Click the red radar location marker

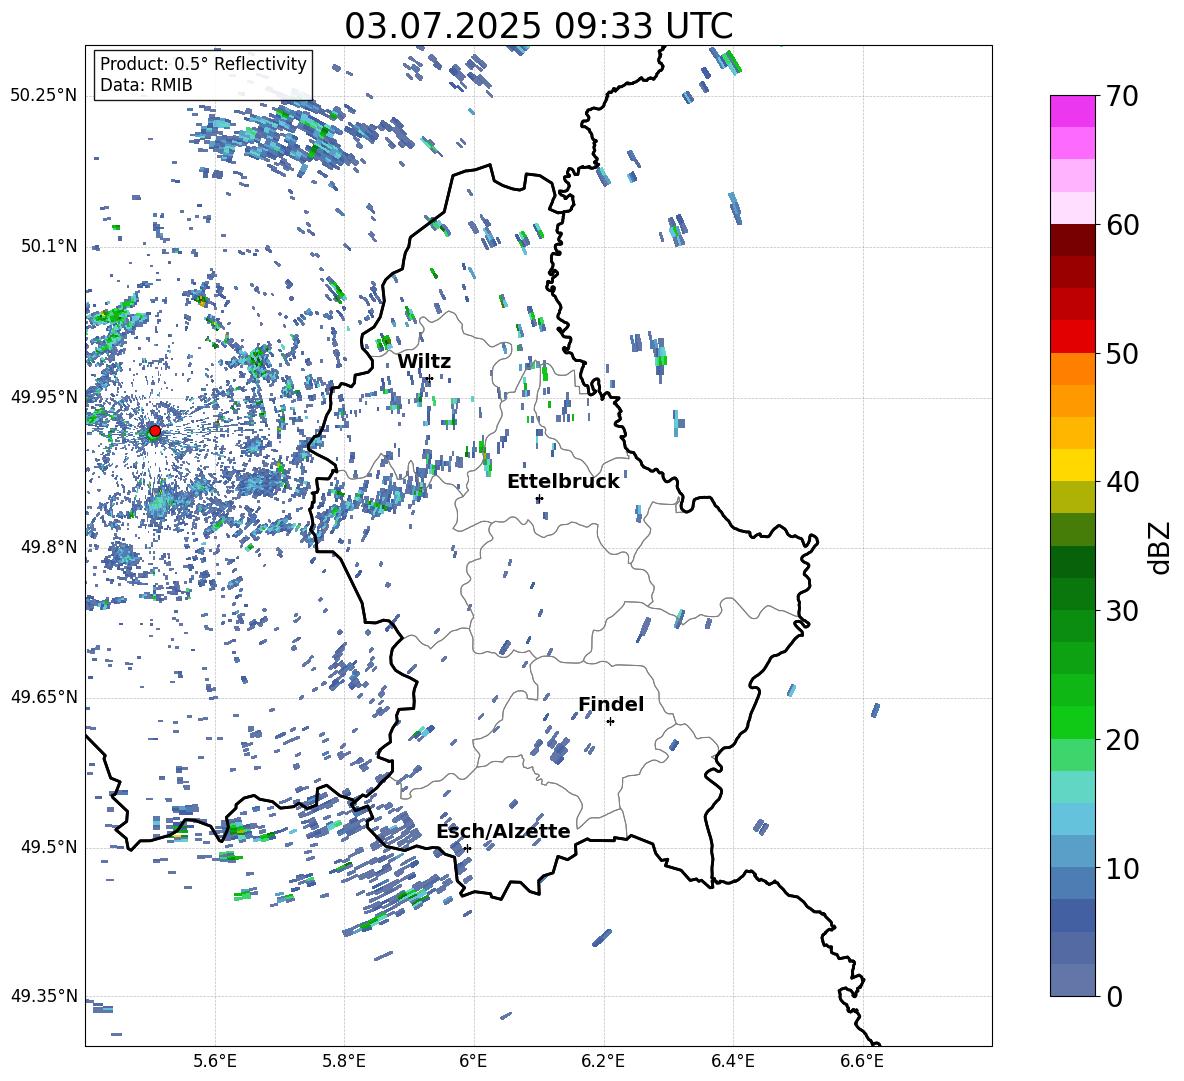(x=155, y=431)
